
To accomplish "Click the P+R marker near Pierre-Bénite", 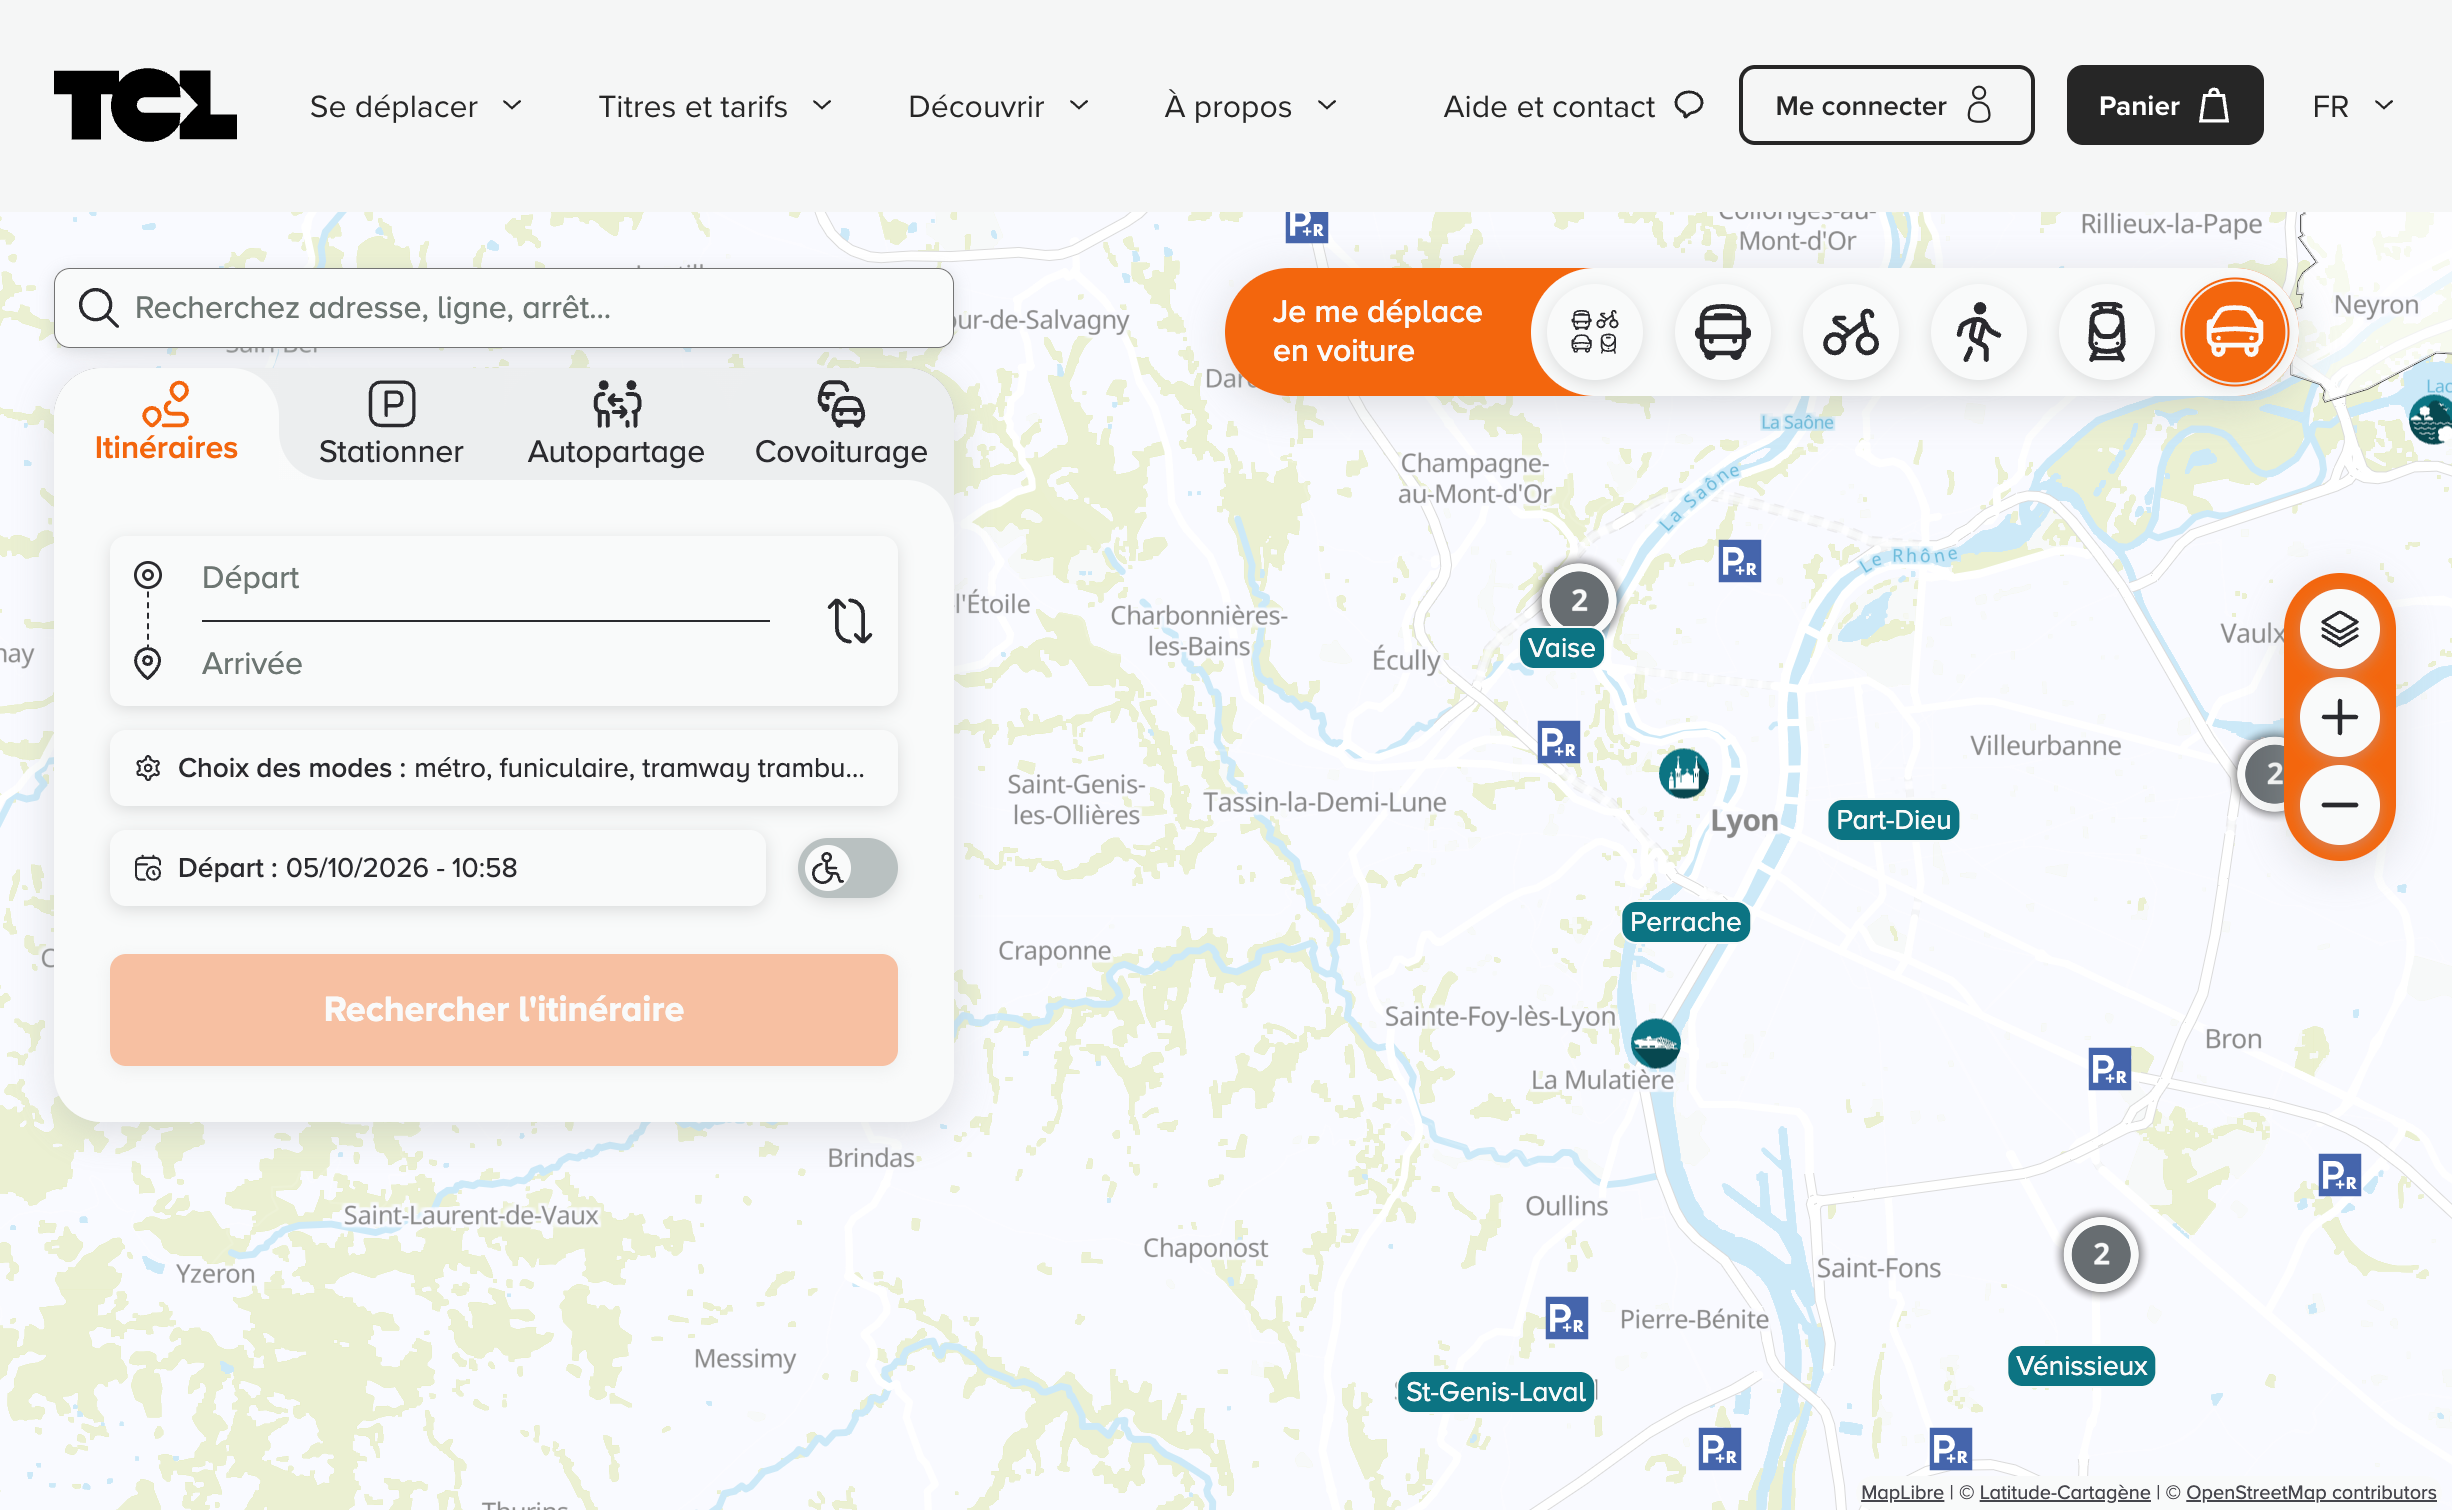I will pos(1566,1317).
